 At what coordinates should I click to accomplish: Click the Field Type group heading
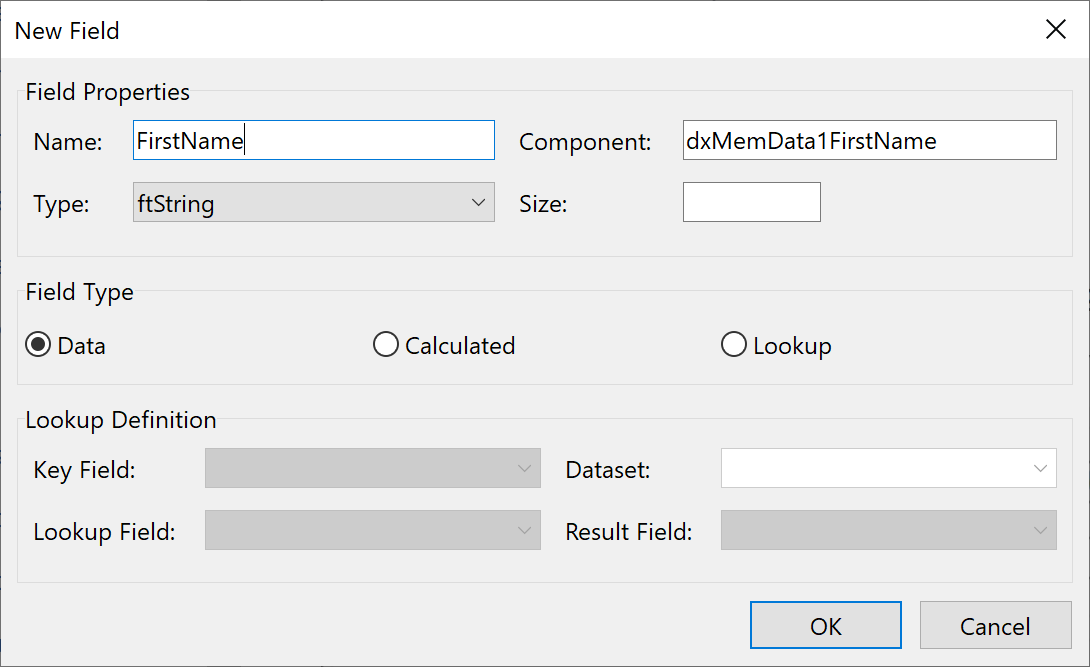click(79, 293)
